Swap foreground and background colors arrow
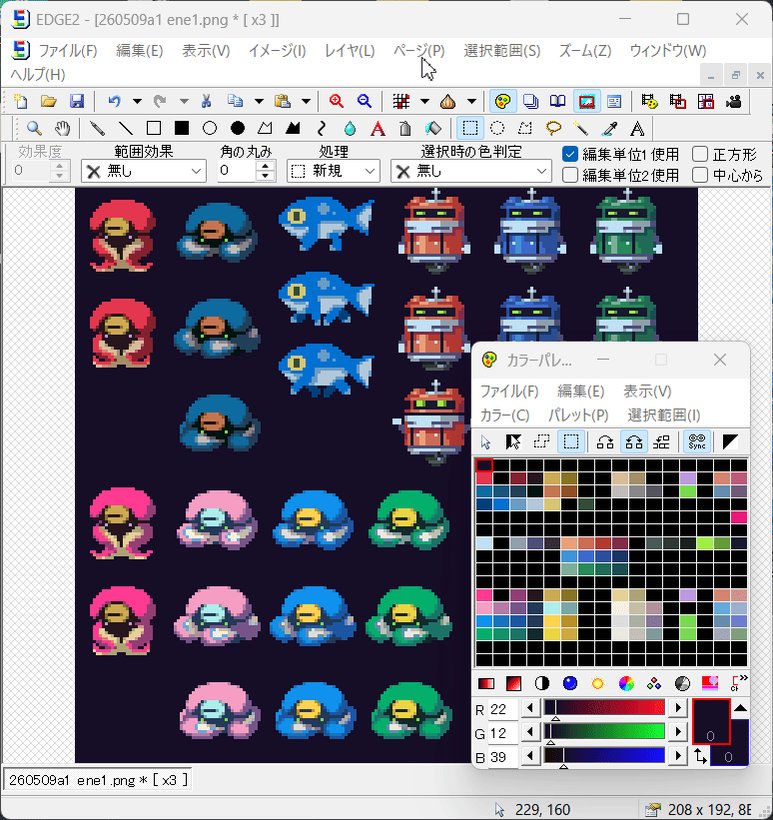773x820 pixels. (x=700, y=756)
